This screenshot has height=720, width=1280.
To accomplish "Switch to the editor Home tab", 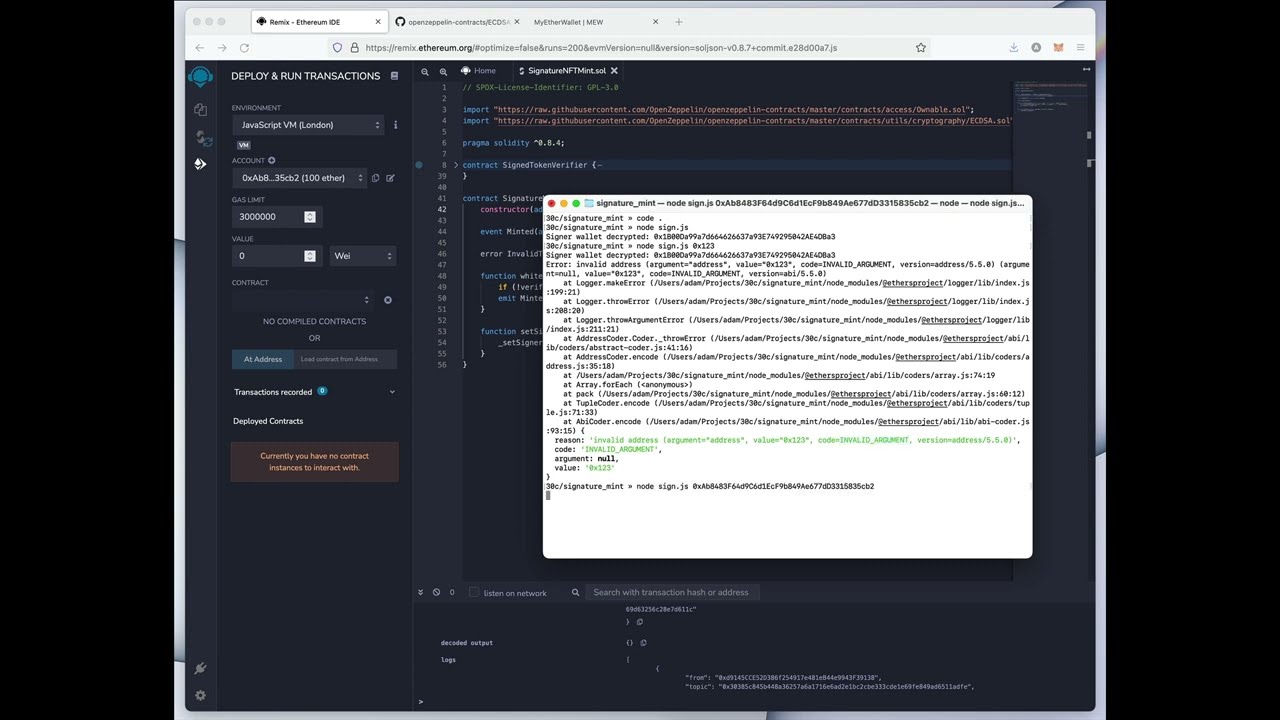I will tap(478, 71).
